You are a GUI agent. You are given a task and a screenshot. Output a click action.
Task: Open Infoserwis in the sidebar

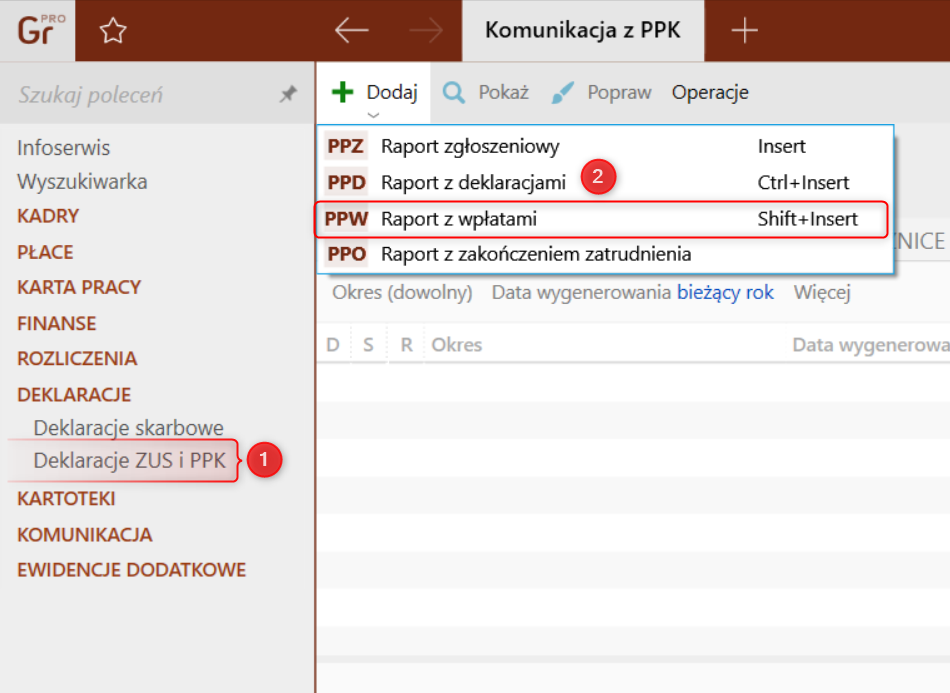click(63, 148)
